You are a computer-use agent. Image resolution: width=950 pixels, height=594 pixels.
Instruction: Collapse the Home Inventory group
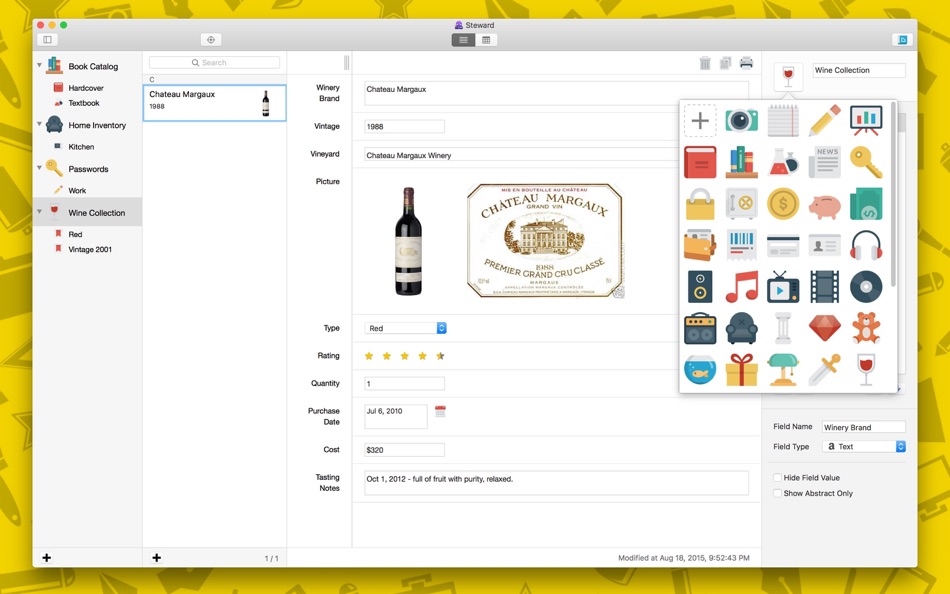point(39,124)
